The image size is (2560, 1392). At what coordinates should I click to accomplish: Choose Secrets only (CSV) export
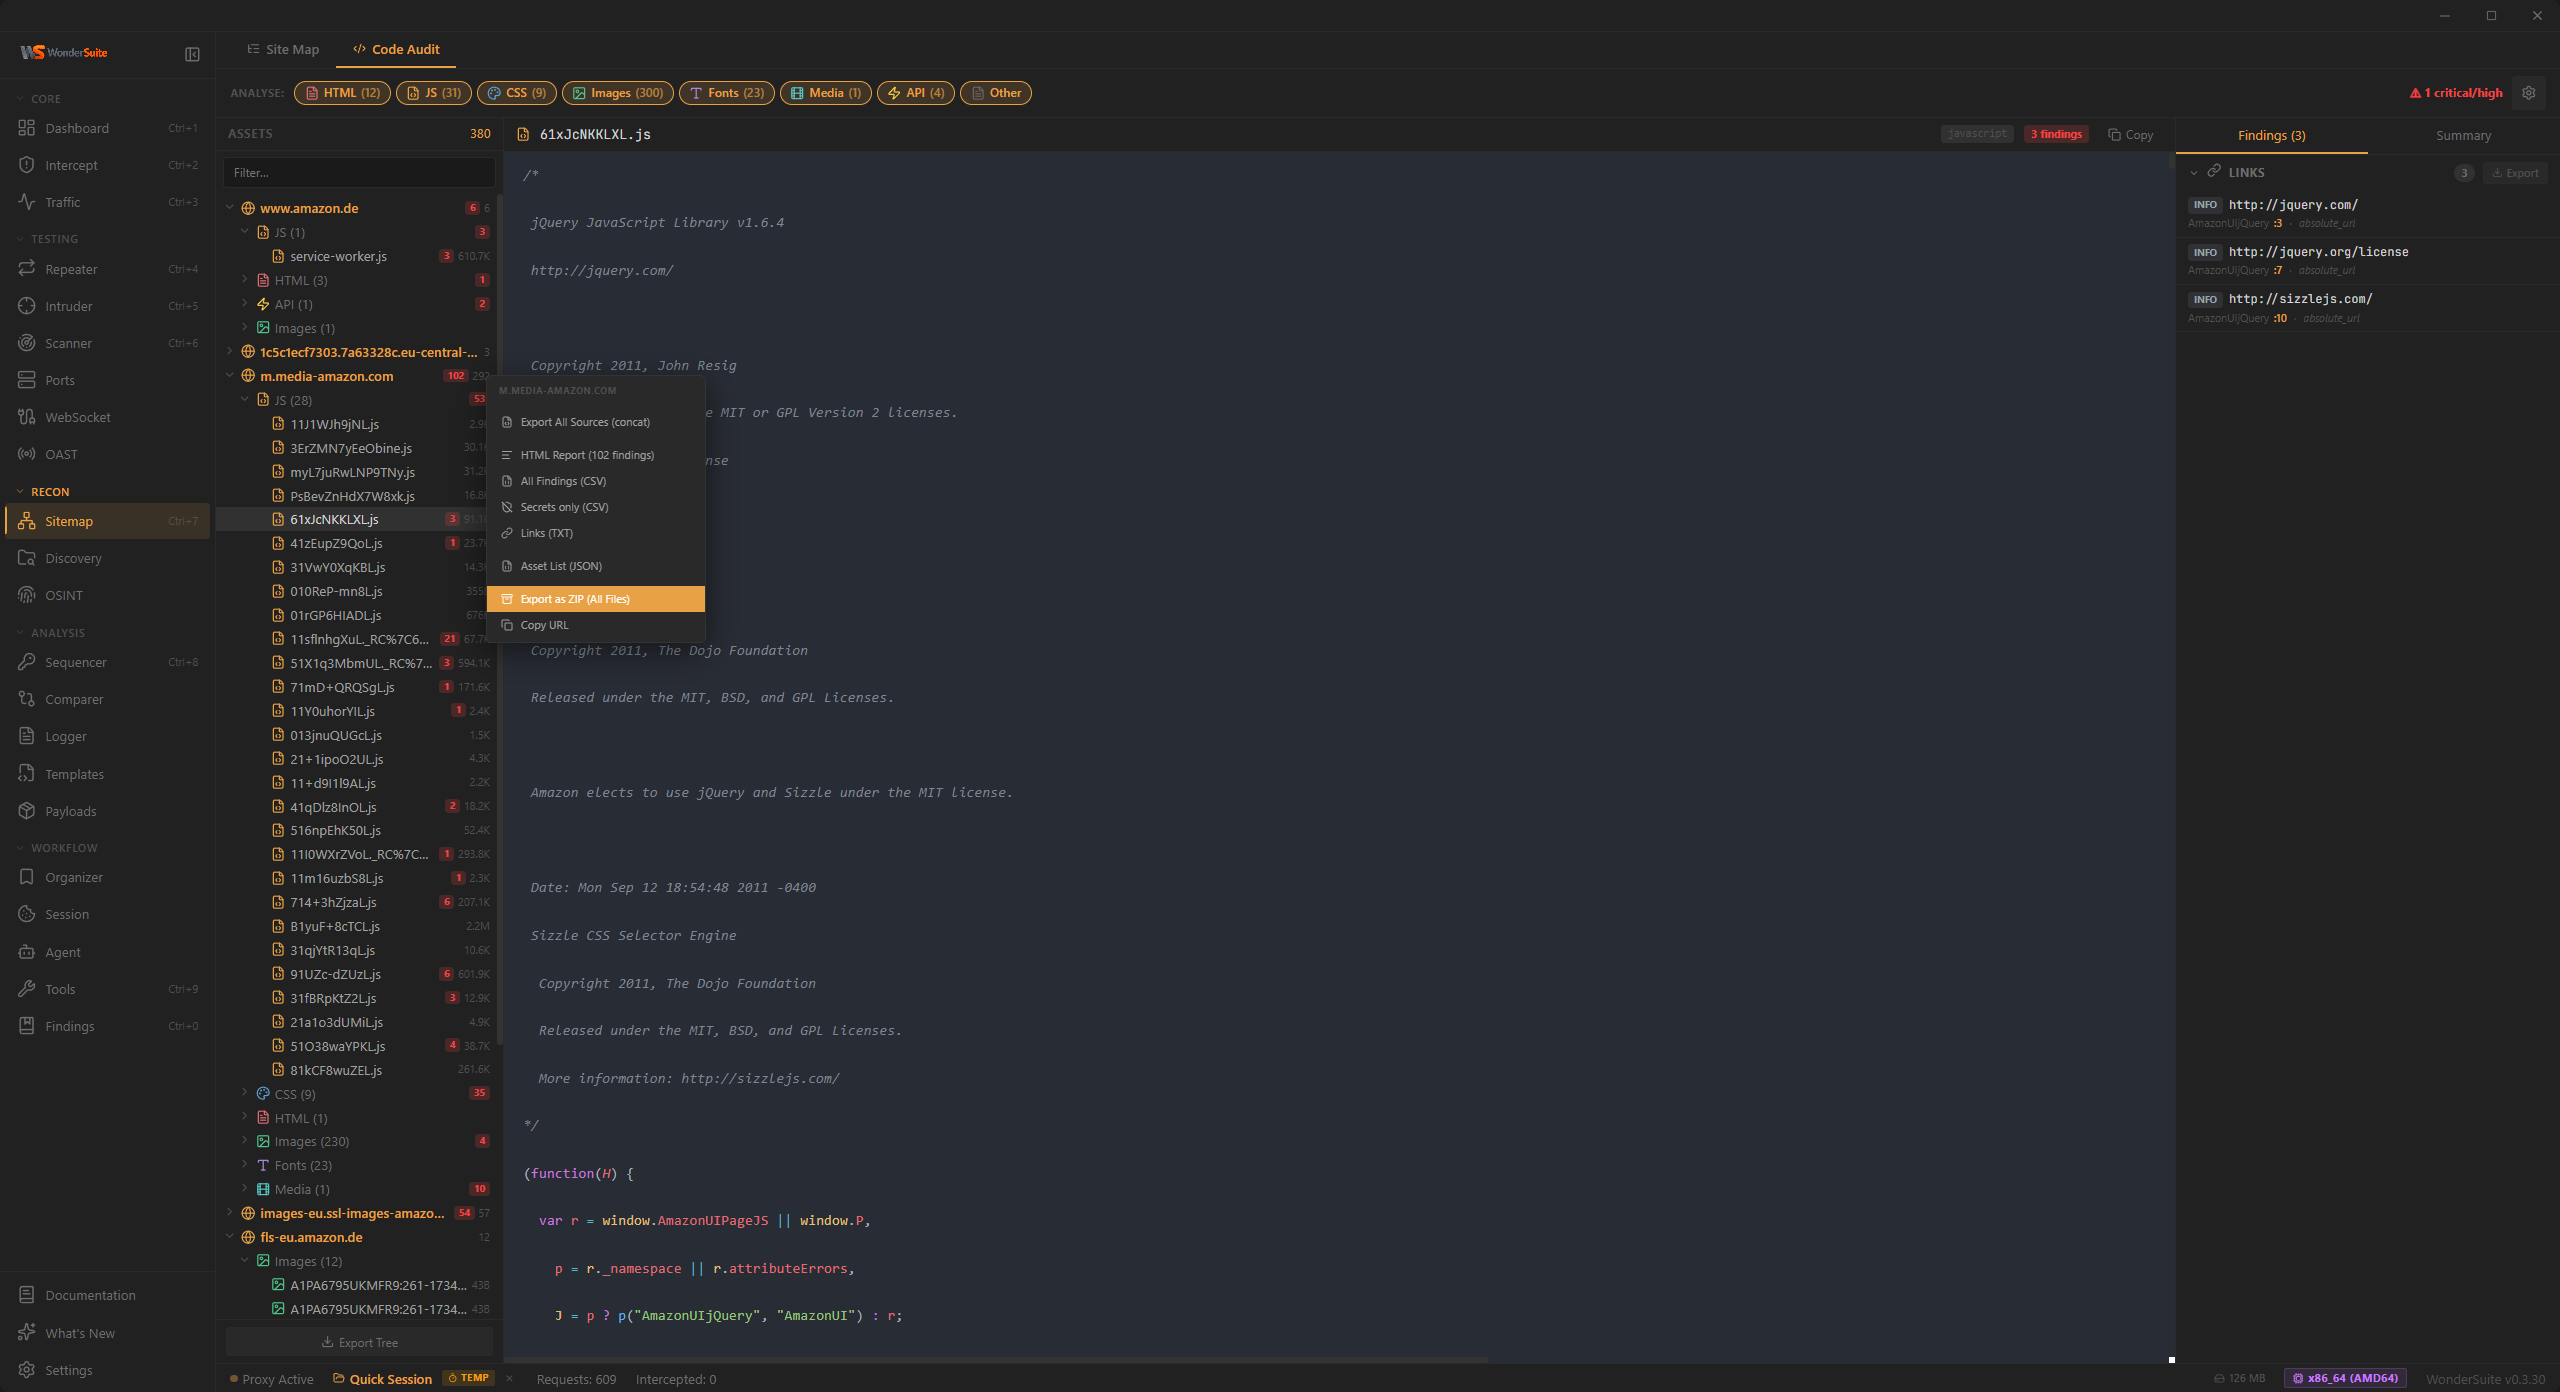[x=596, y=507]
